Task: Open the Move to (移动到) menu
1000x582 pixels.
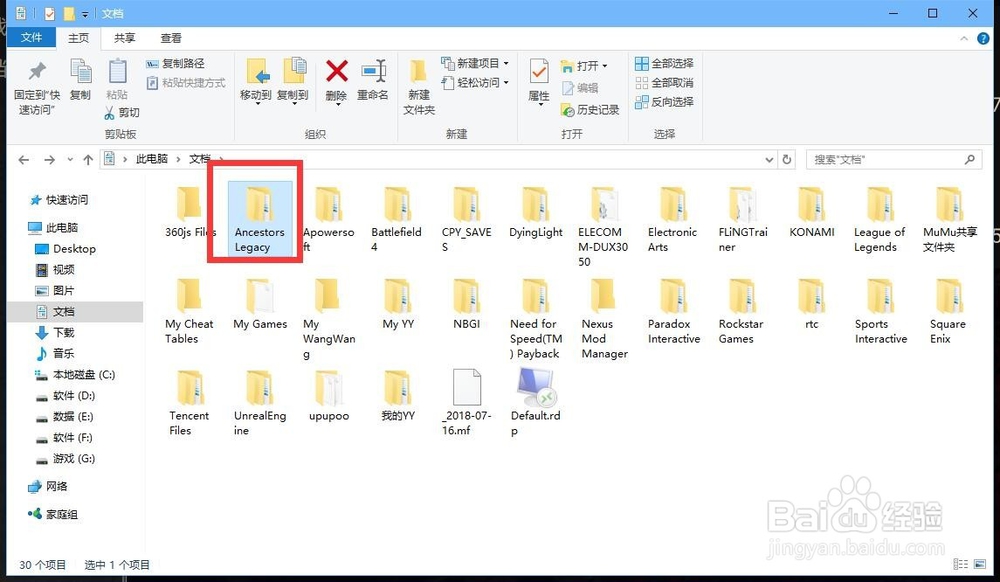Action: coord(256,80)
